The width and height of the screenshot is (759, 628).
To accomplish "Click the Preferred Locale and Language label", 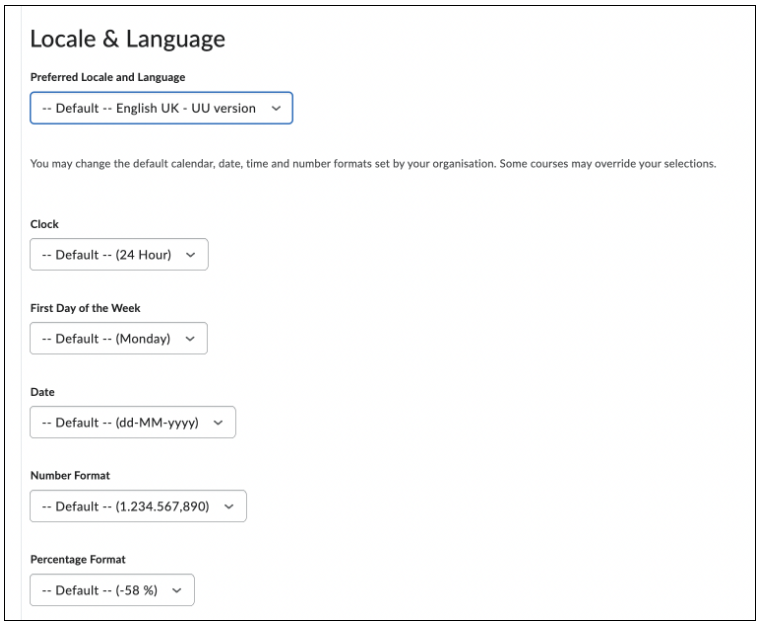I will pos(107,77).
